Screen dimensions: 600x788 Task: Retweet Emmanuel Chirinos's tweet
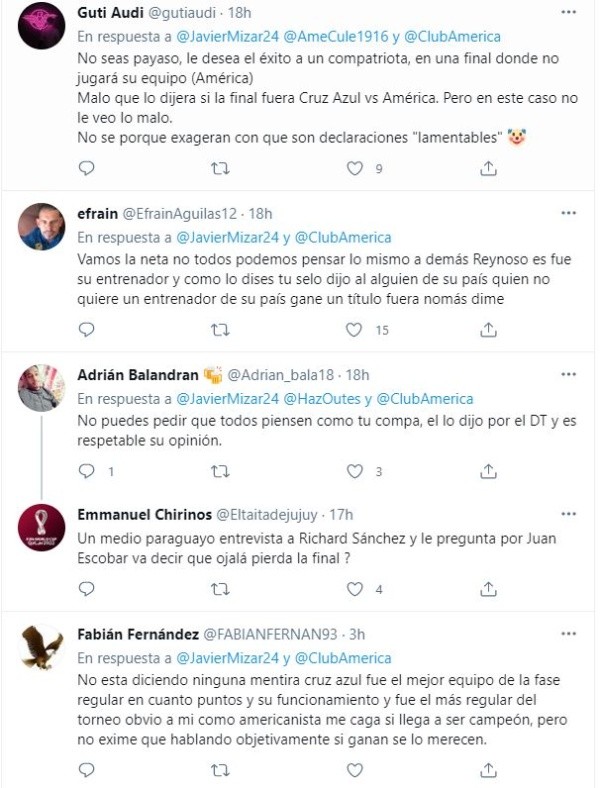click(221, 590)
